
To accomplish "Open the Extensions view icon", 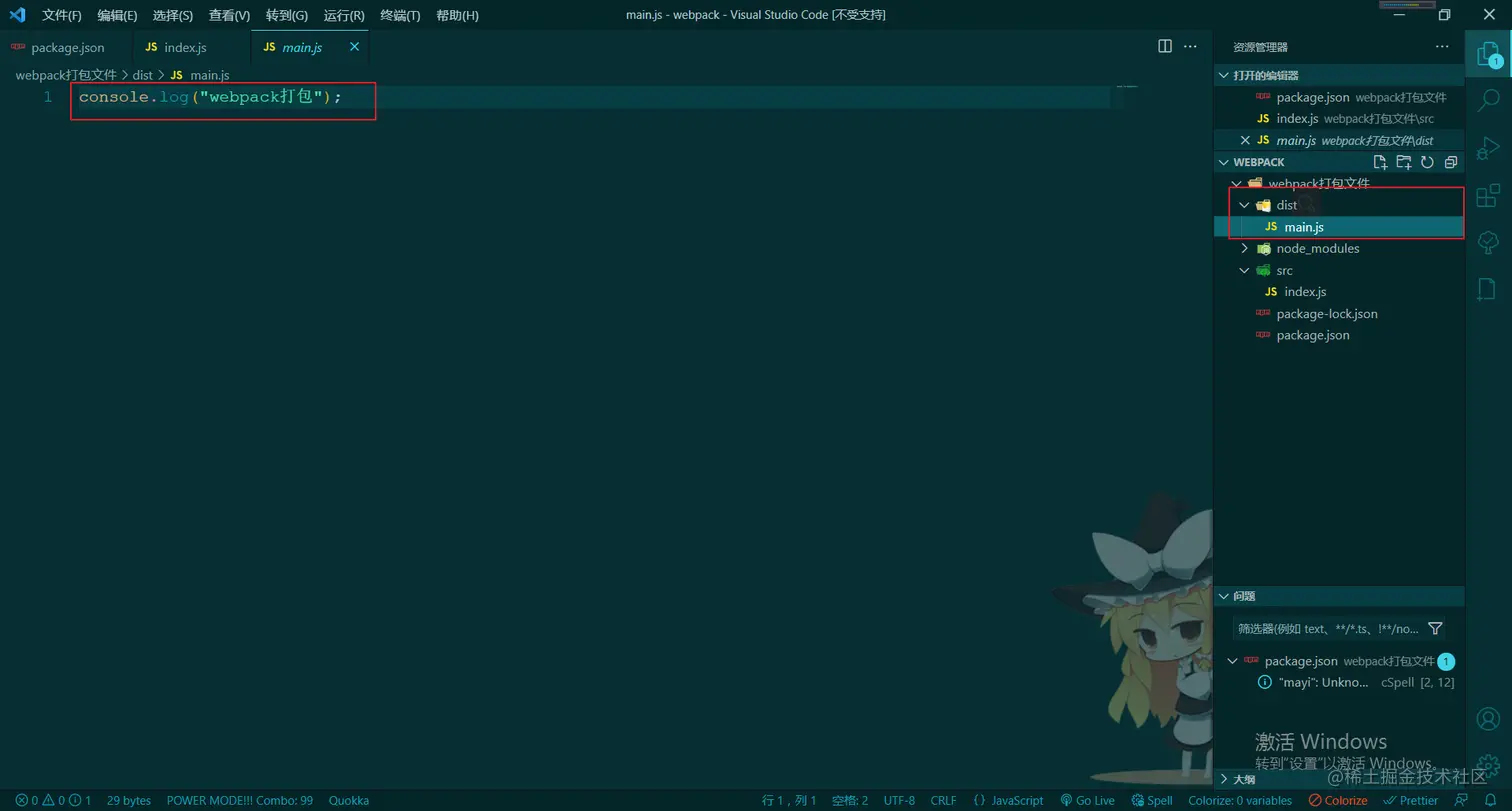I will 1488,195.
